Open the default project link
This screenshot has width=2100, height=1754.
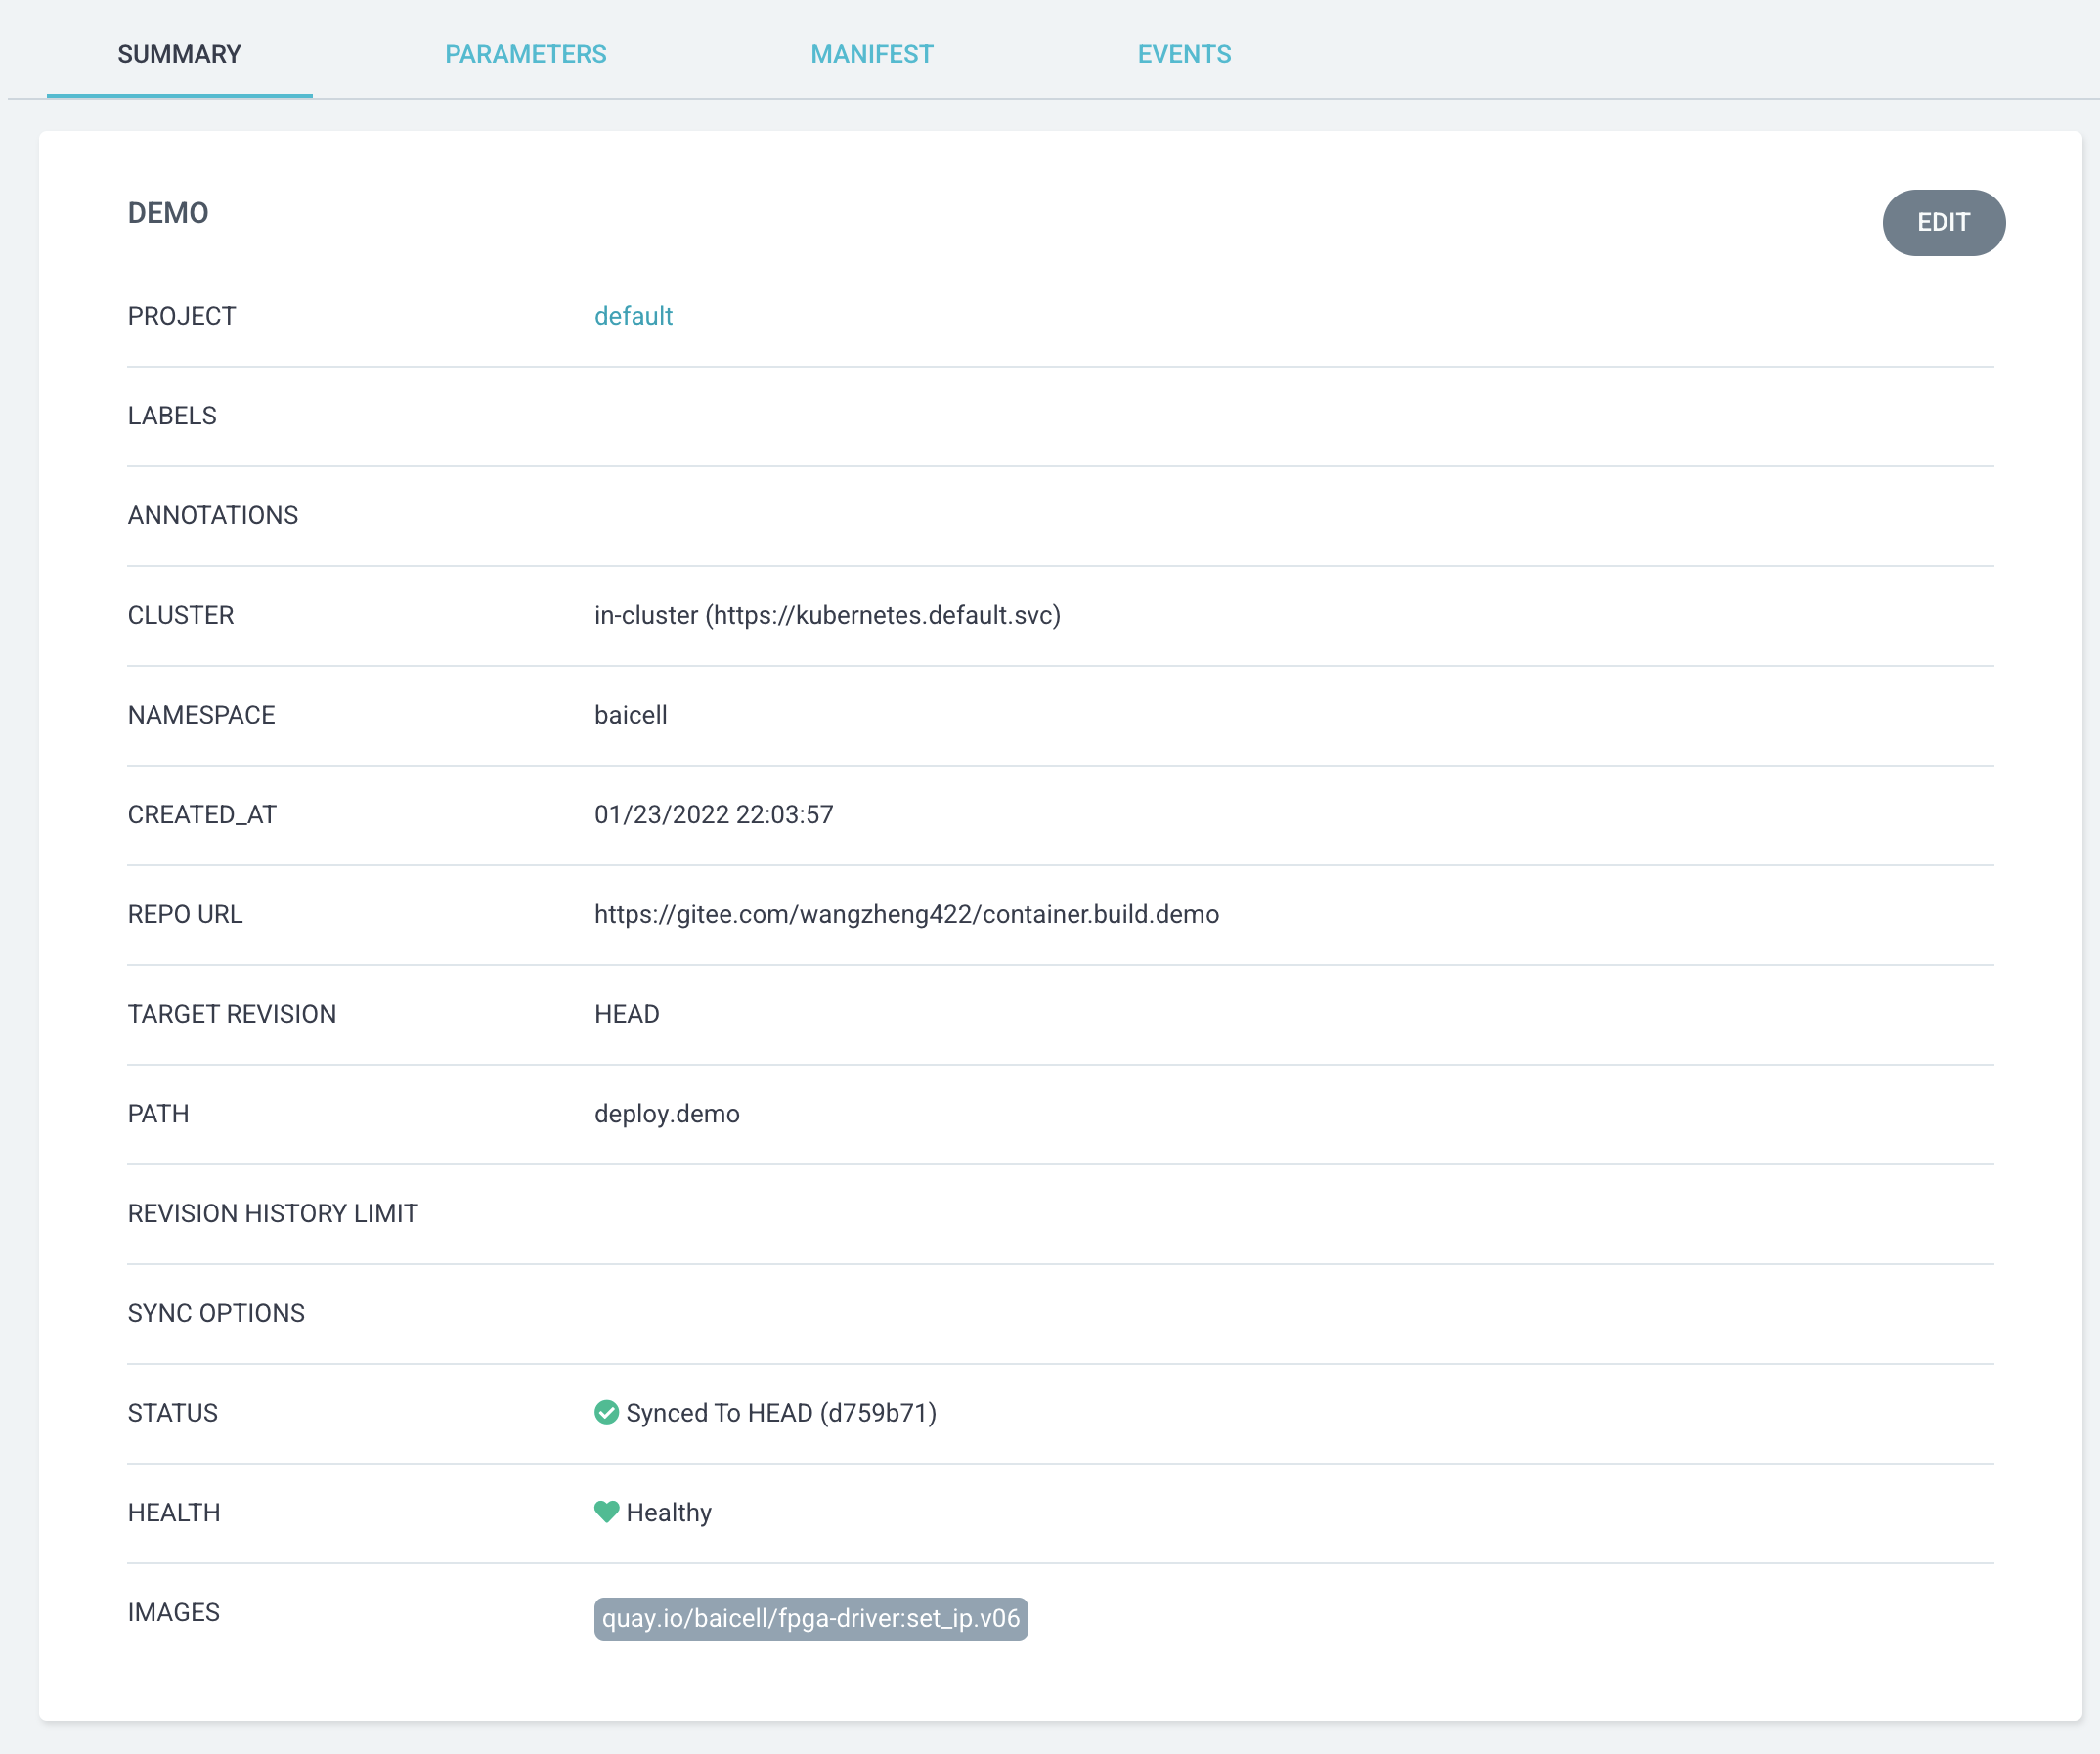633,316
